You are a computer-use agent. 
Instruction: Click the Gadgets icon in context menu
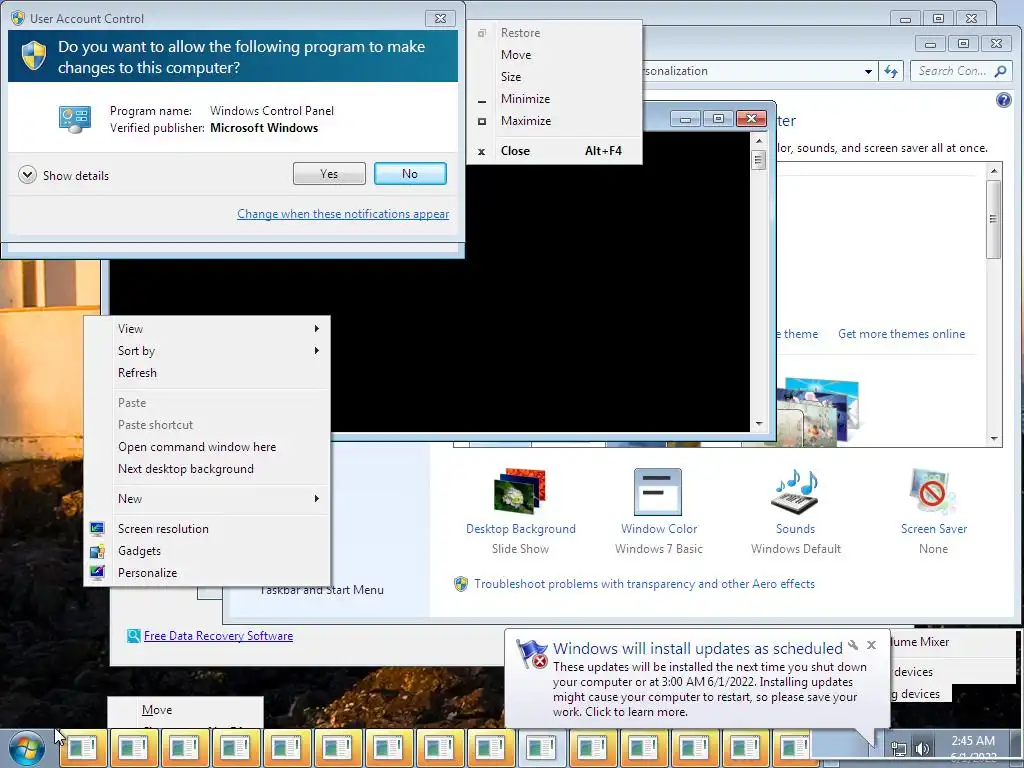pos(97,551)
